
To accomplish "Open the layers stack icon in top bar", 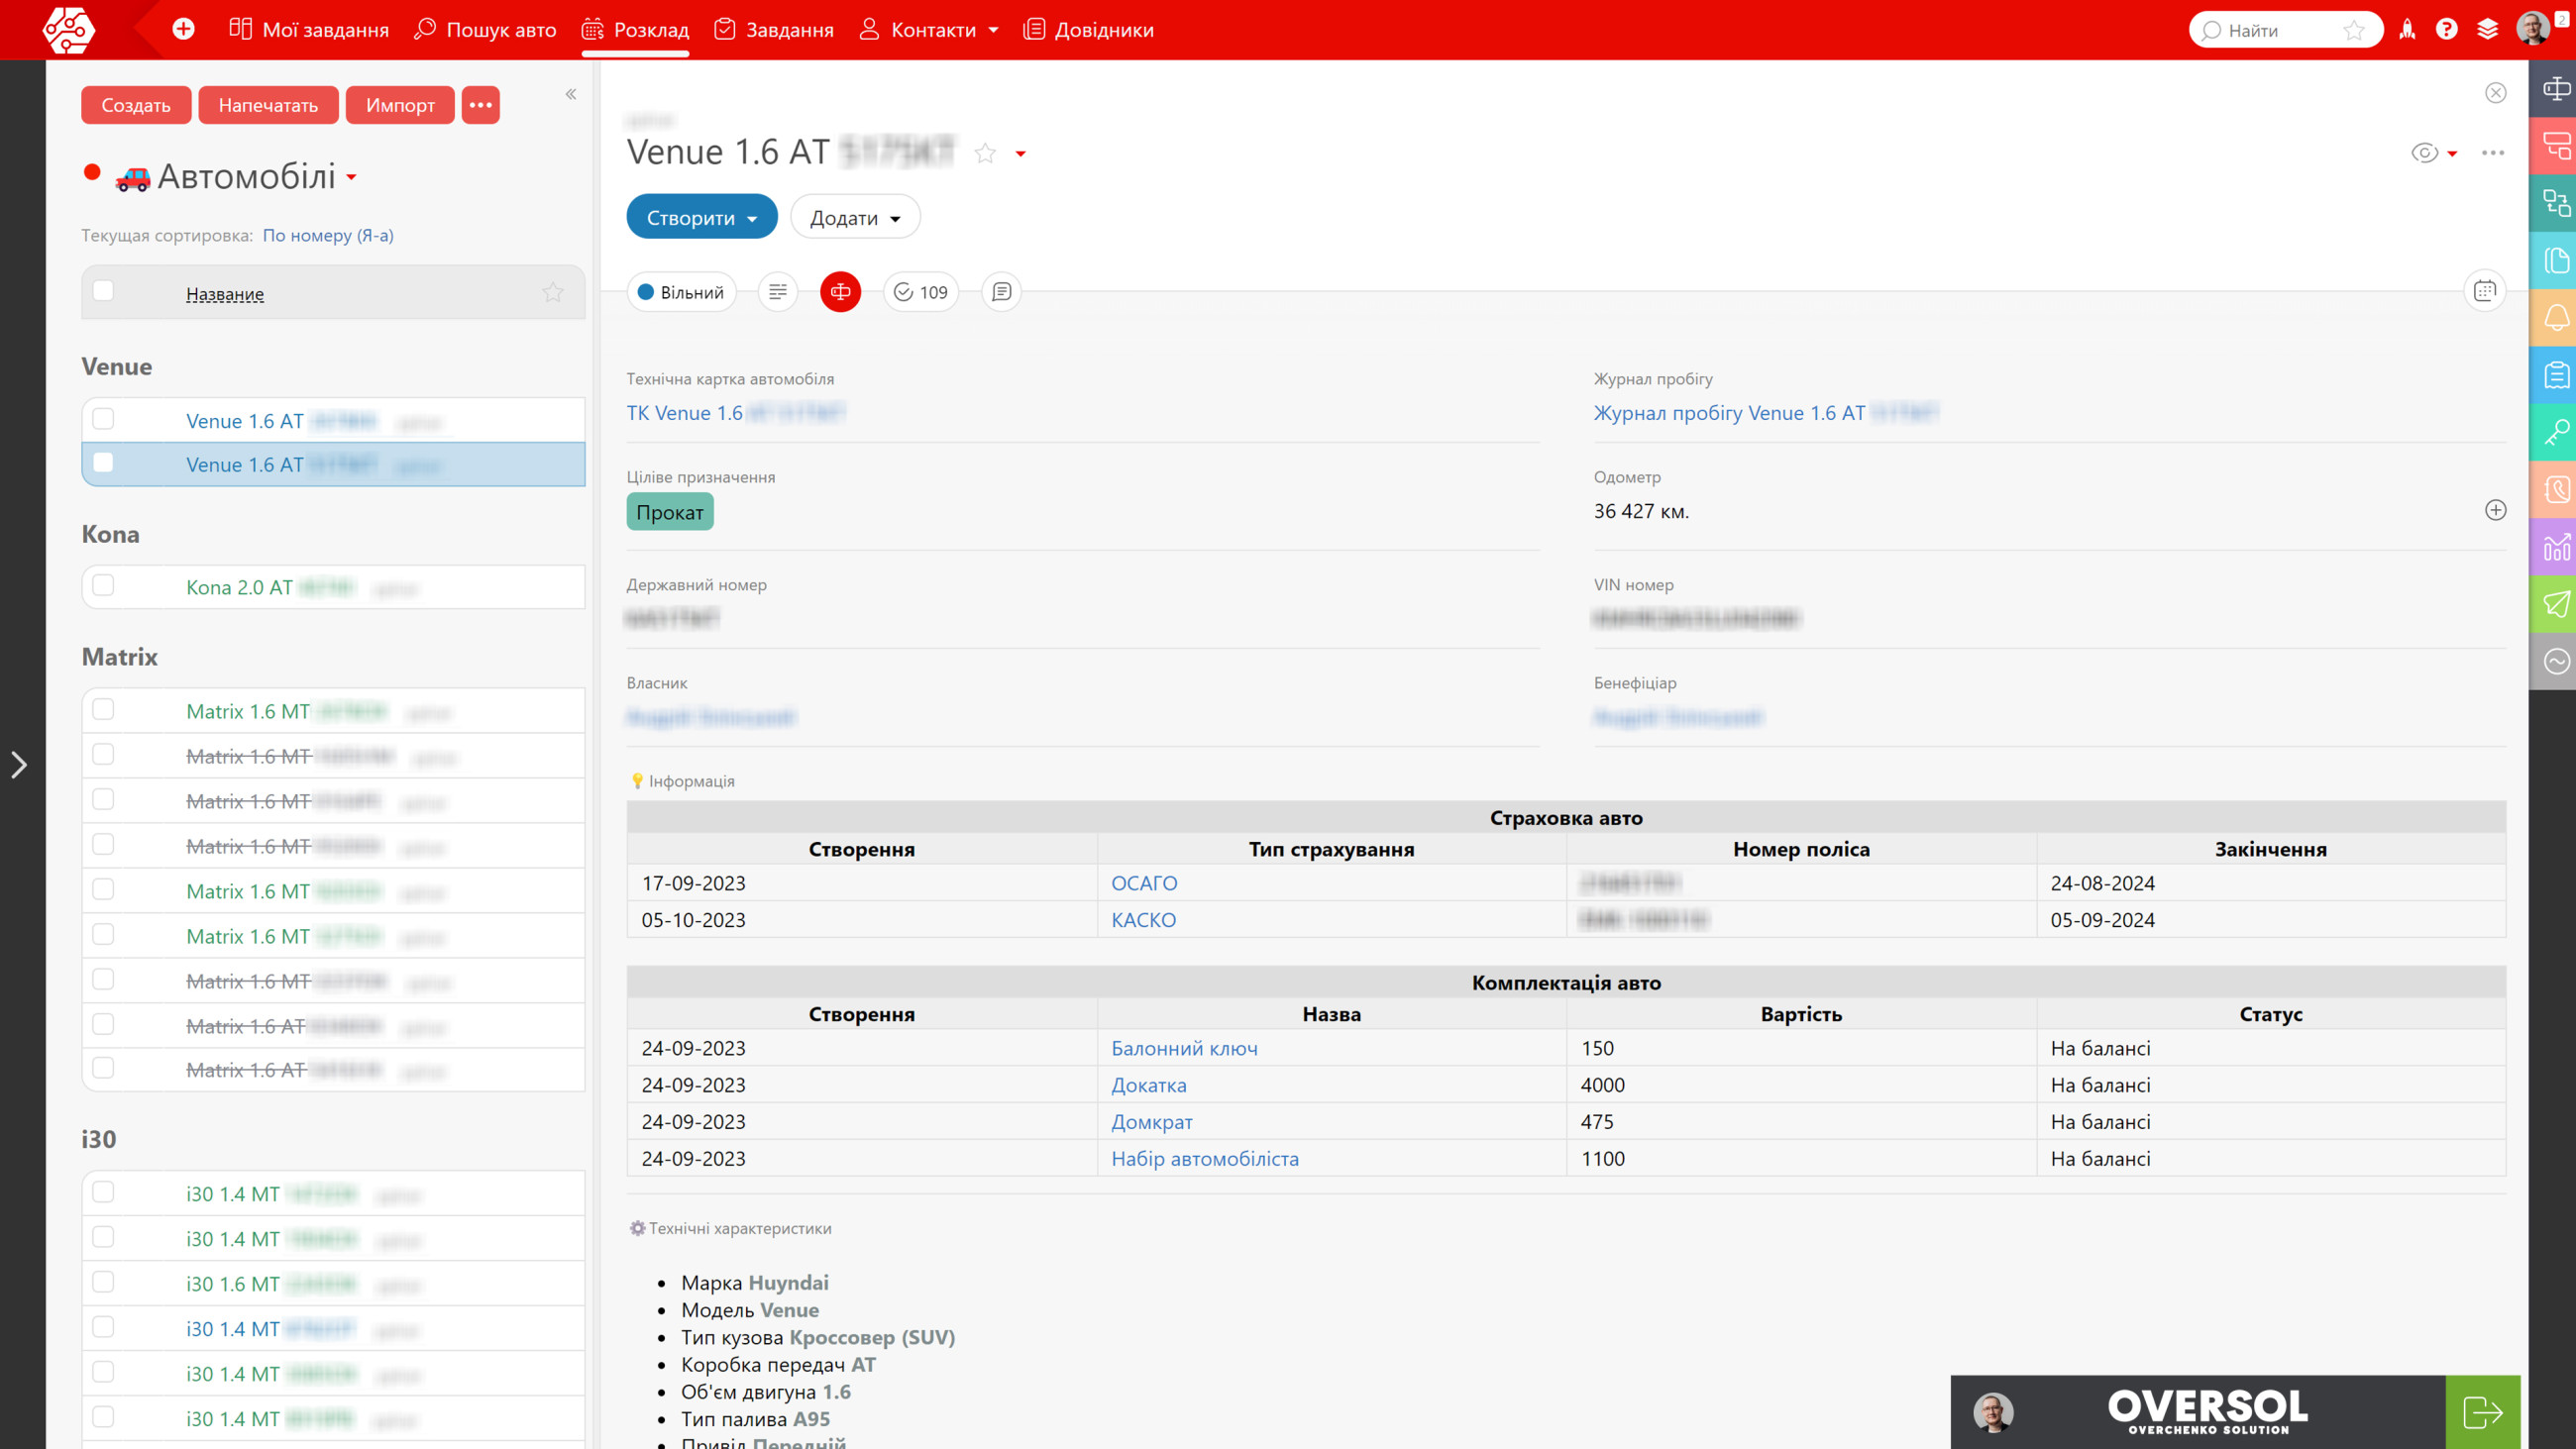I will (2488, 30).
